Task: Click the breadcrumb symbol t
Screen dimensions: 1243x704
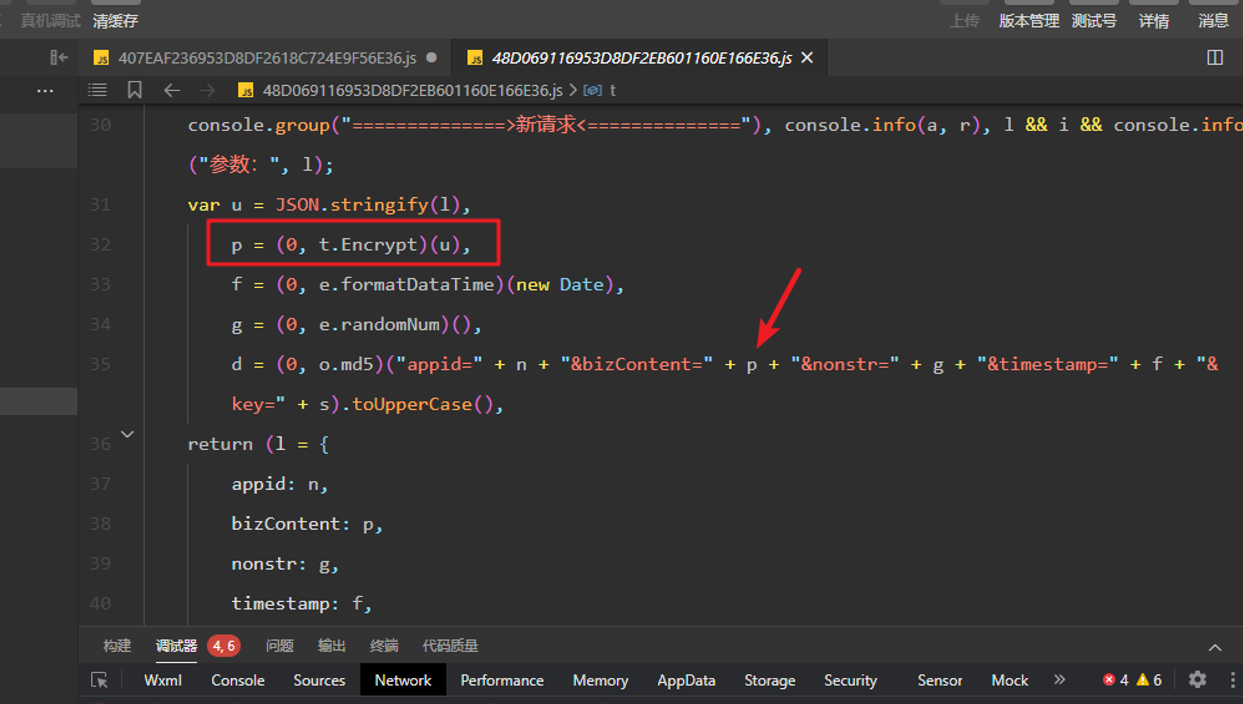Action: [x=612, y=90]
